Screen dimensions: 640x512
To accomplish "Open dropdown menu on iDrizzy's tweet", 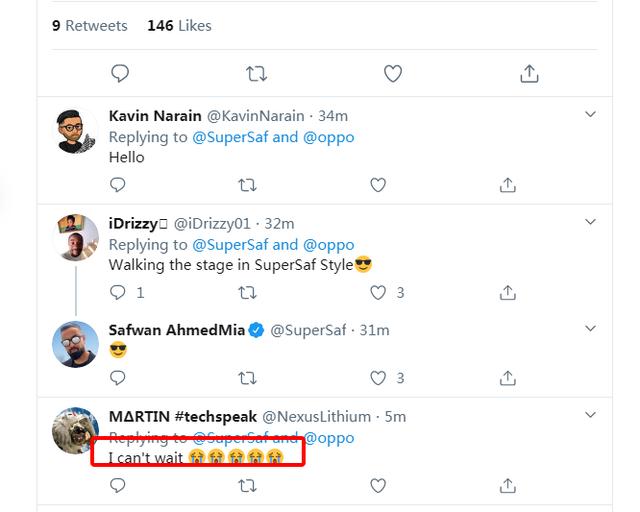I will [590, 222].
